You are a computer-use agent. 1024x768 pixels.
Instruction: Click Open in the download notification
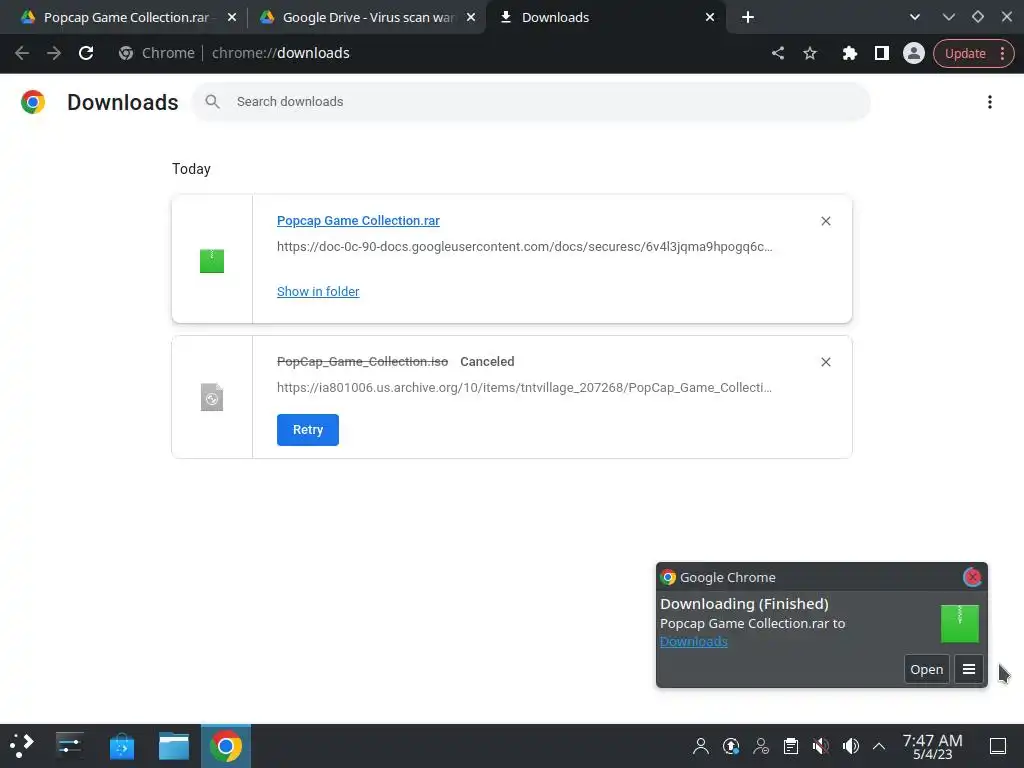click(x=927, y=669)
